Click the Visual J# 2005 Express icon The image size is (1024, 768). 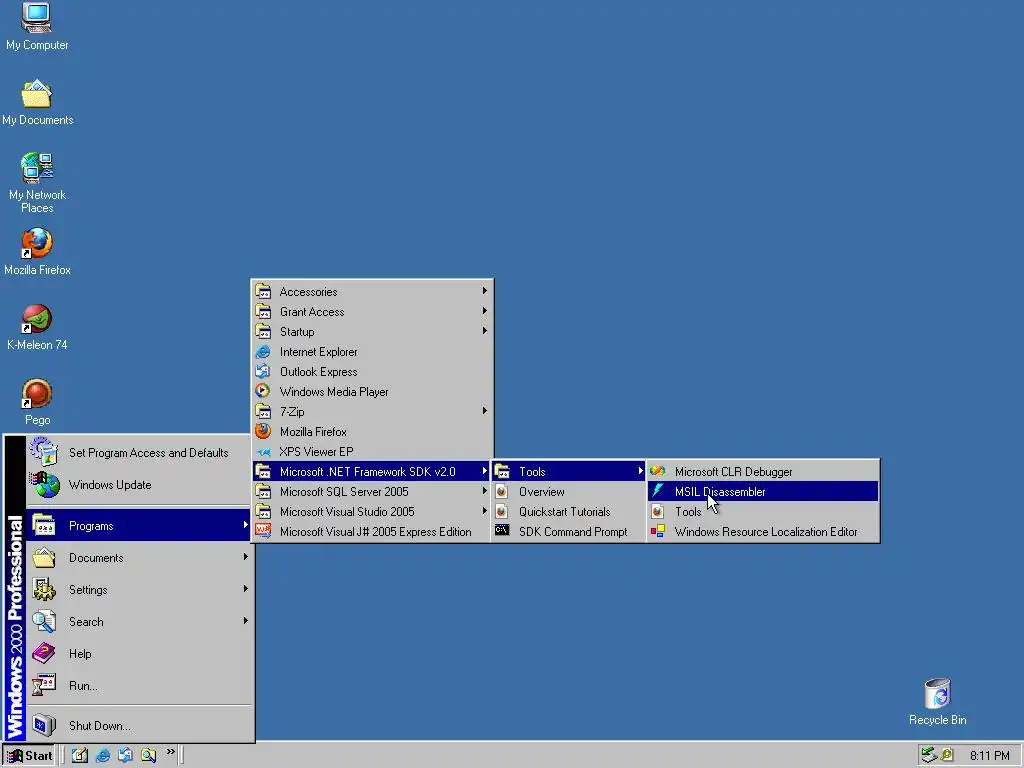pos(263,531)
